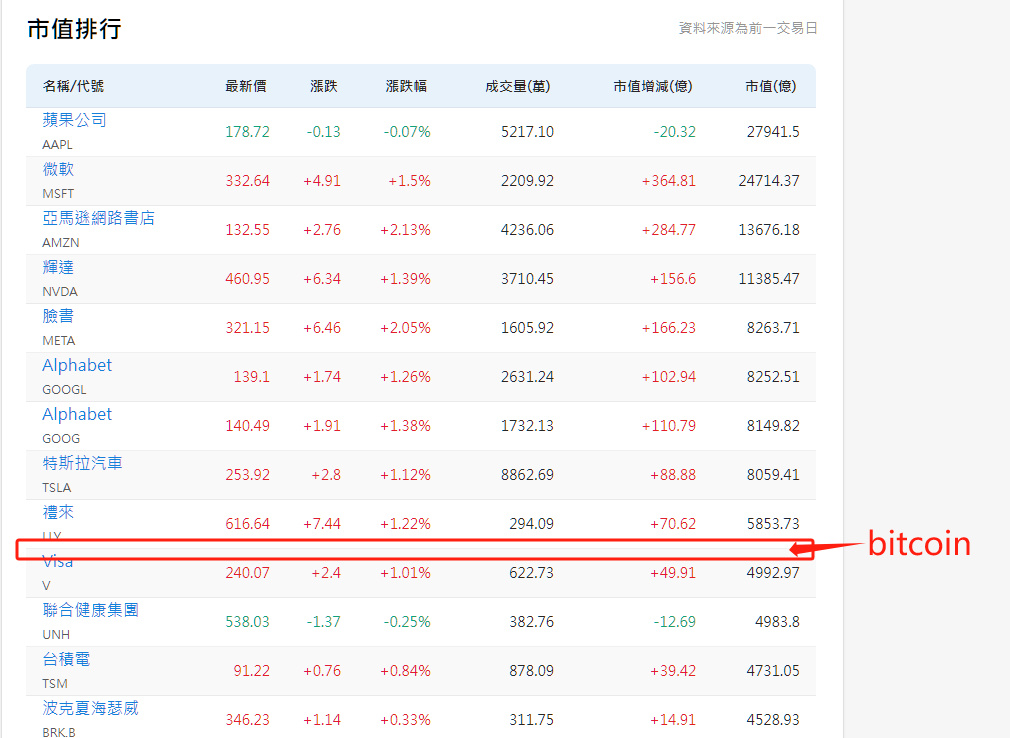Click Amazon's market cap 13676.18
1010x738 pixels.
(768, 230)
